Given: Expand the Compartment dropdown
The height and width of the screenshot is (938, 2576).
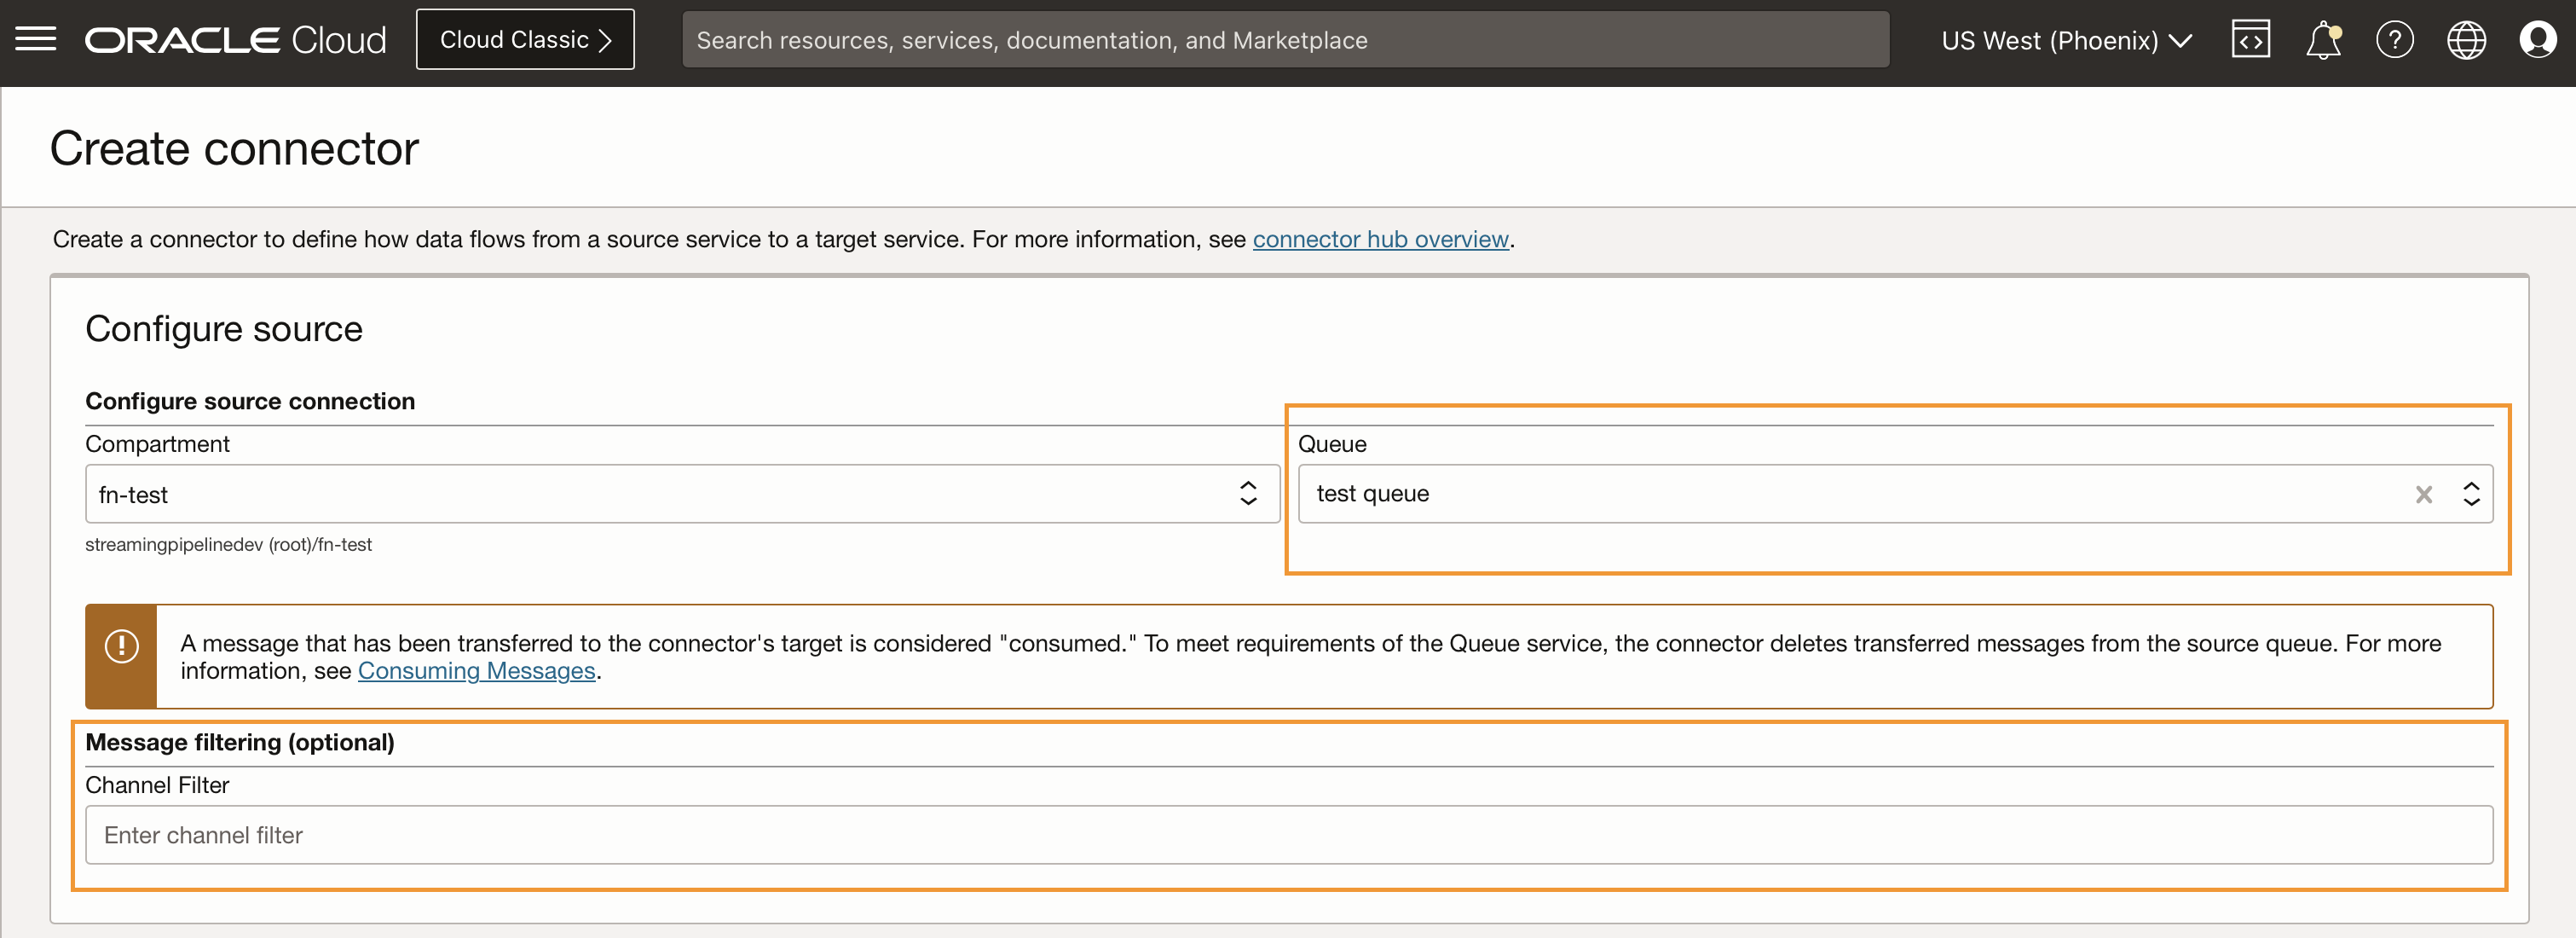Looking at the screenshot, I should click(1247, 493).
